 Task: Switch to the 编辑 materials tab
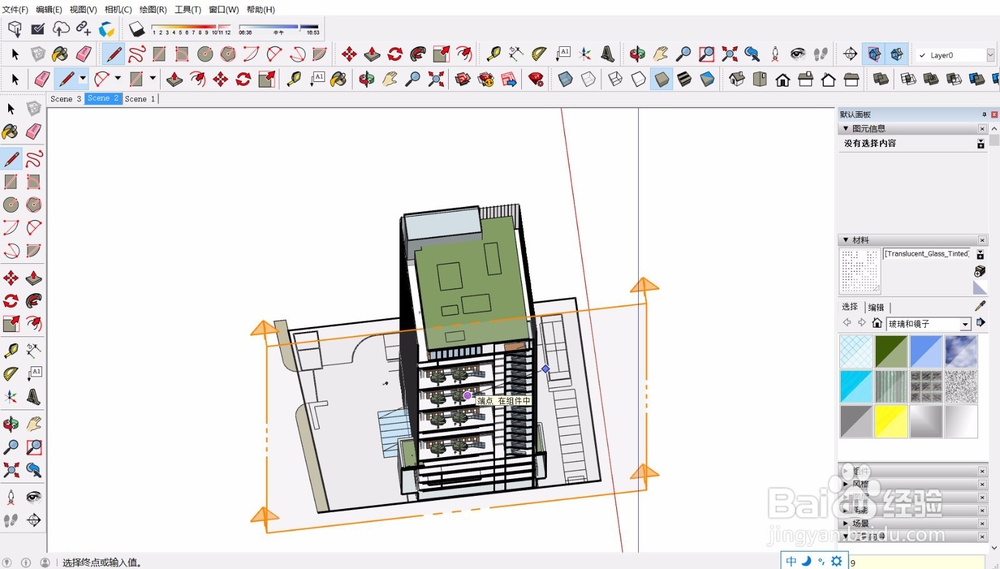[876, 307]
